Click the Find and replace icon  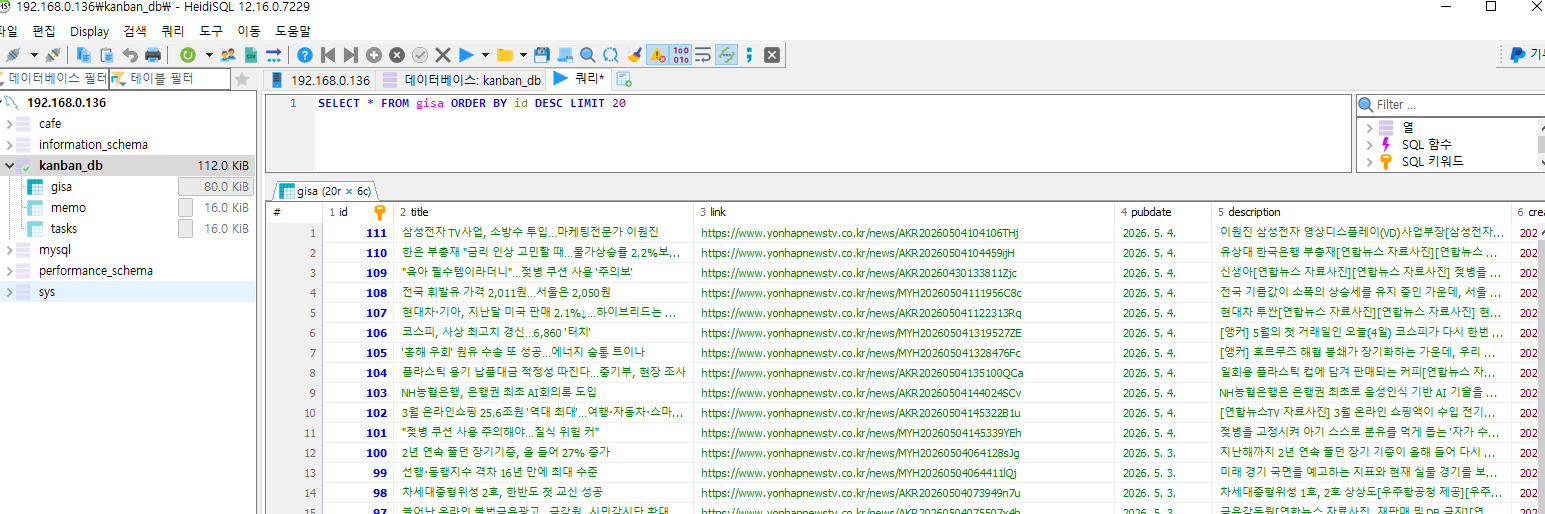pos(610,55)
